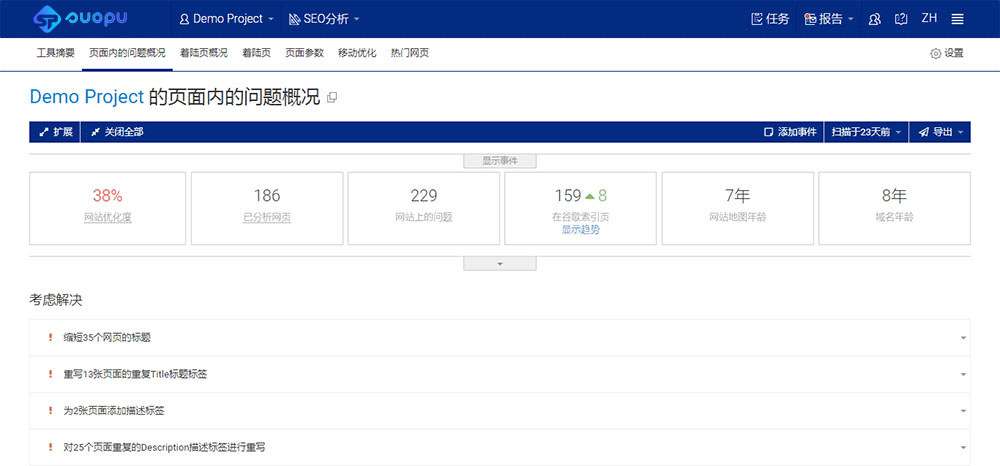Screen dimensions: 1000x466
Task: Expand the Description描述标签 row chevron
Action: tap(963, 448)
